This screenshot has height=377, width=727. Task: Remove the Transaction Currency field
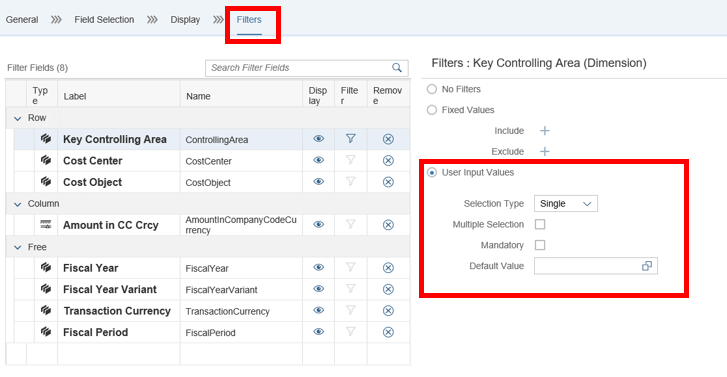[x=389, y=311]
